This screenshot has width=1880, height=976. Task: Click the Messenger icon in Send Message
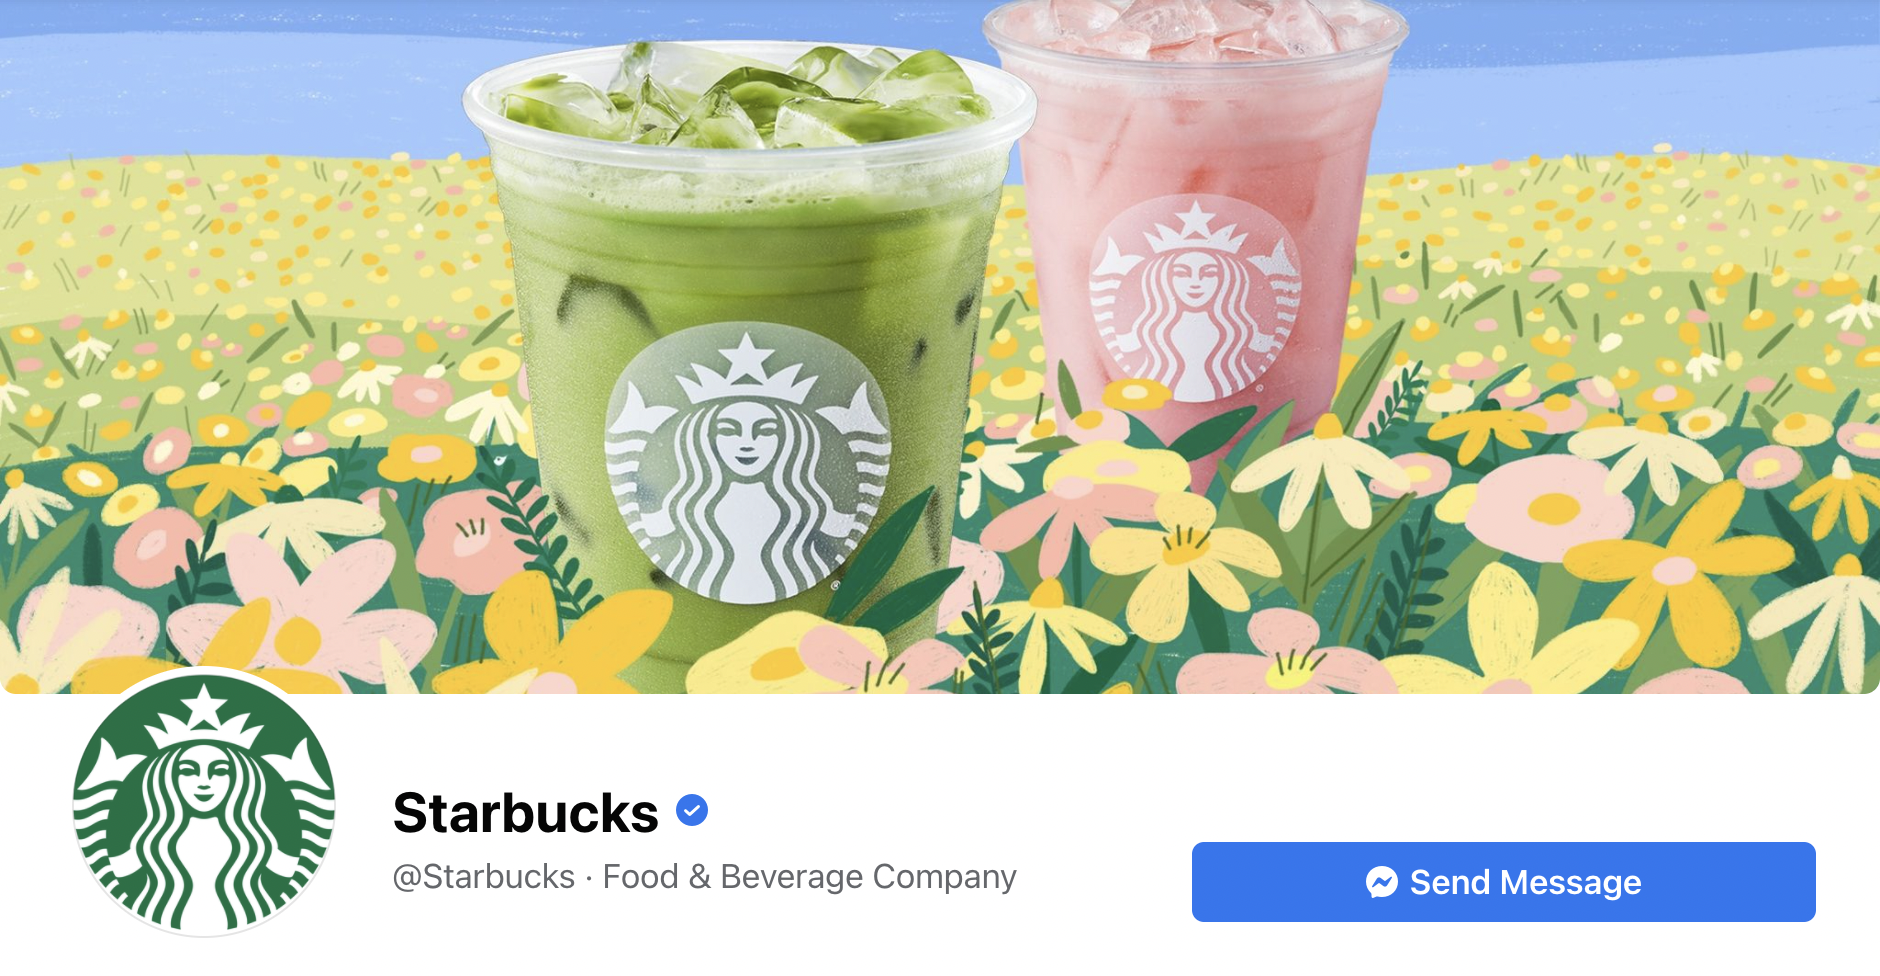[1382, 882]
